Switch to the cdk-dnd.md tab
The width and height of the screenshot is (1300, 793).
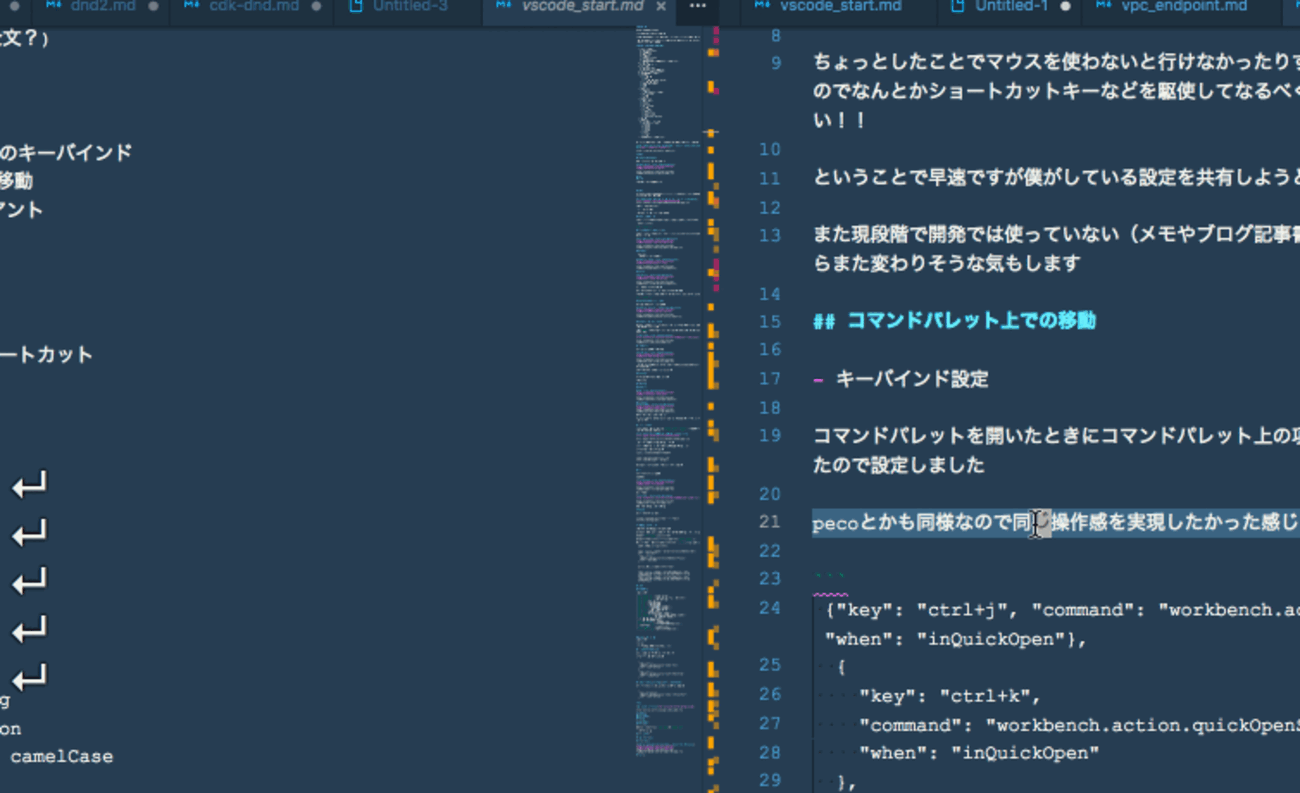pos(253,6)
